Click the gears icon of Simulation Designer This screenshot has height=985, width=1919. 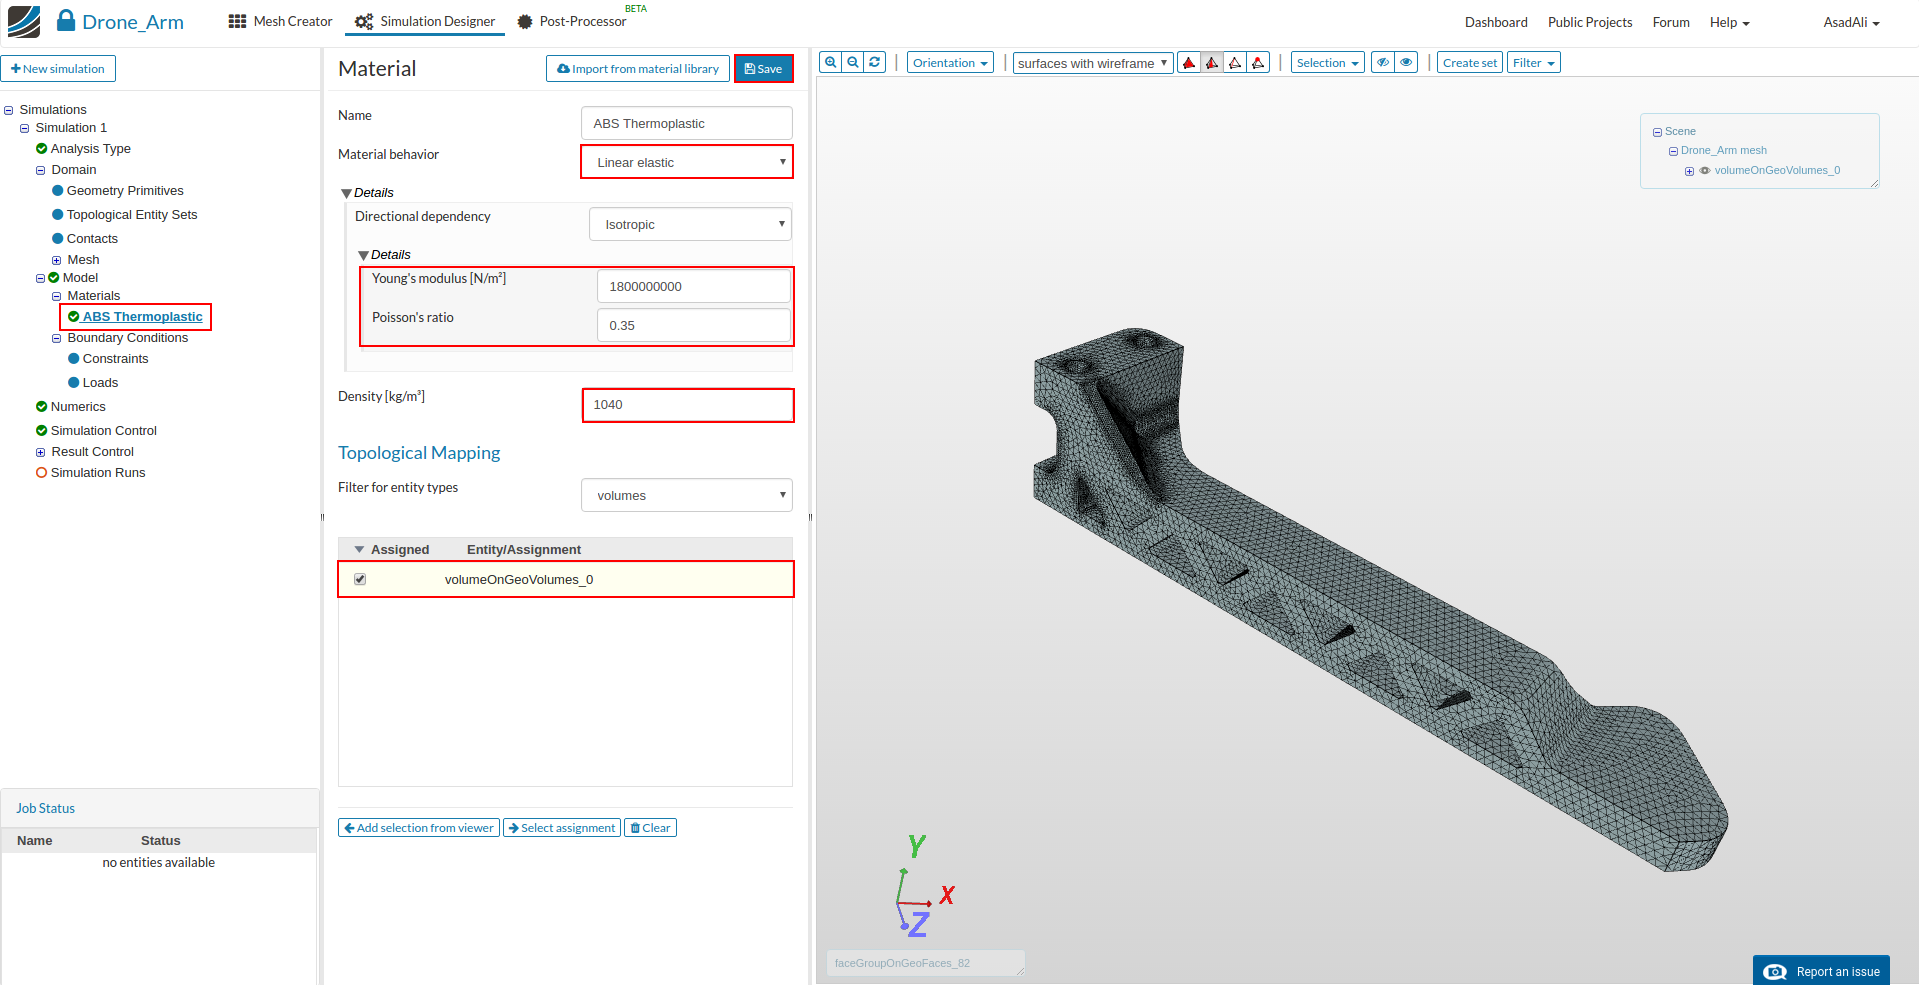364,21
